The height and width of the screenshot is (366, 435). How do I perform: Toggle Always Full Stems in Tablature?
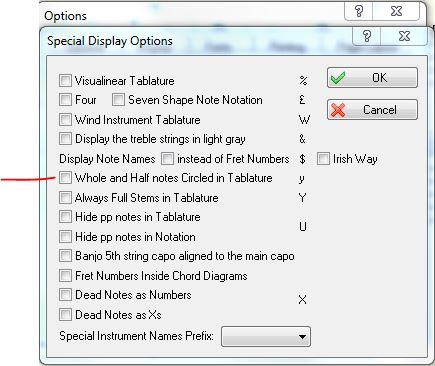(65, 197)
